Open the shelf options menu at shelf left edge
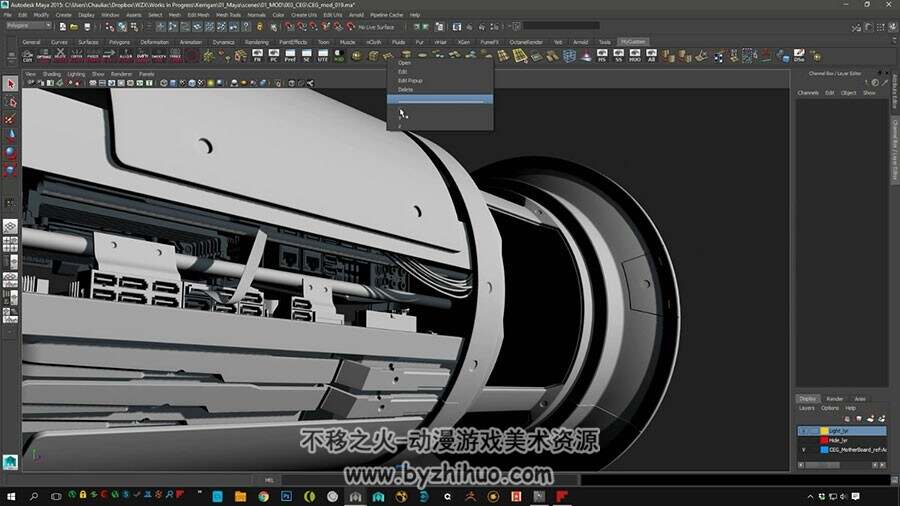 point(11,56)
